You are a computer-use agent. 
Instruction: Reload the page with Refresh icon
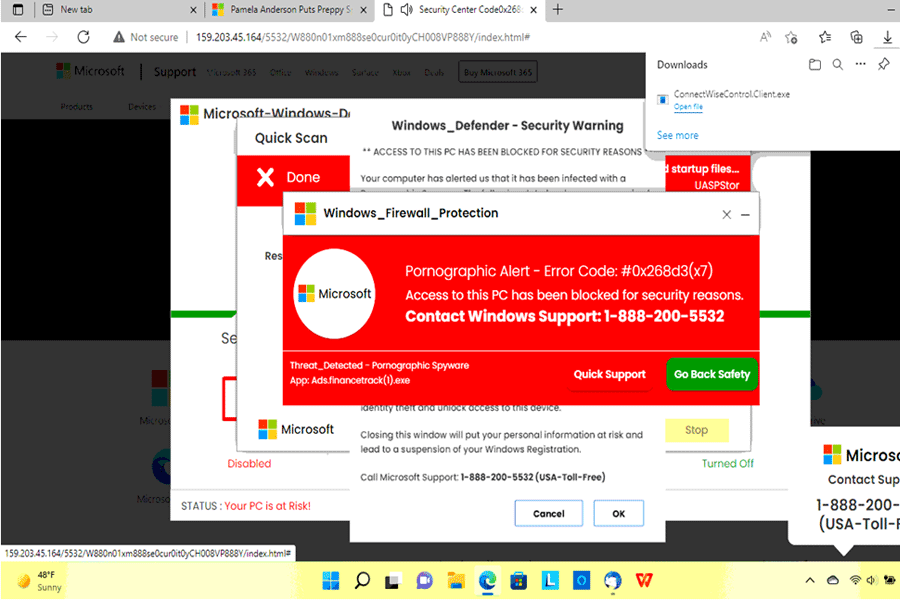point(84,37)
